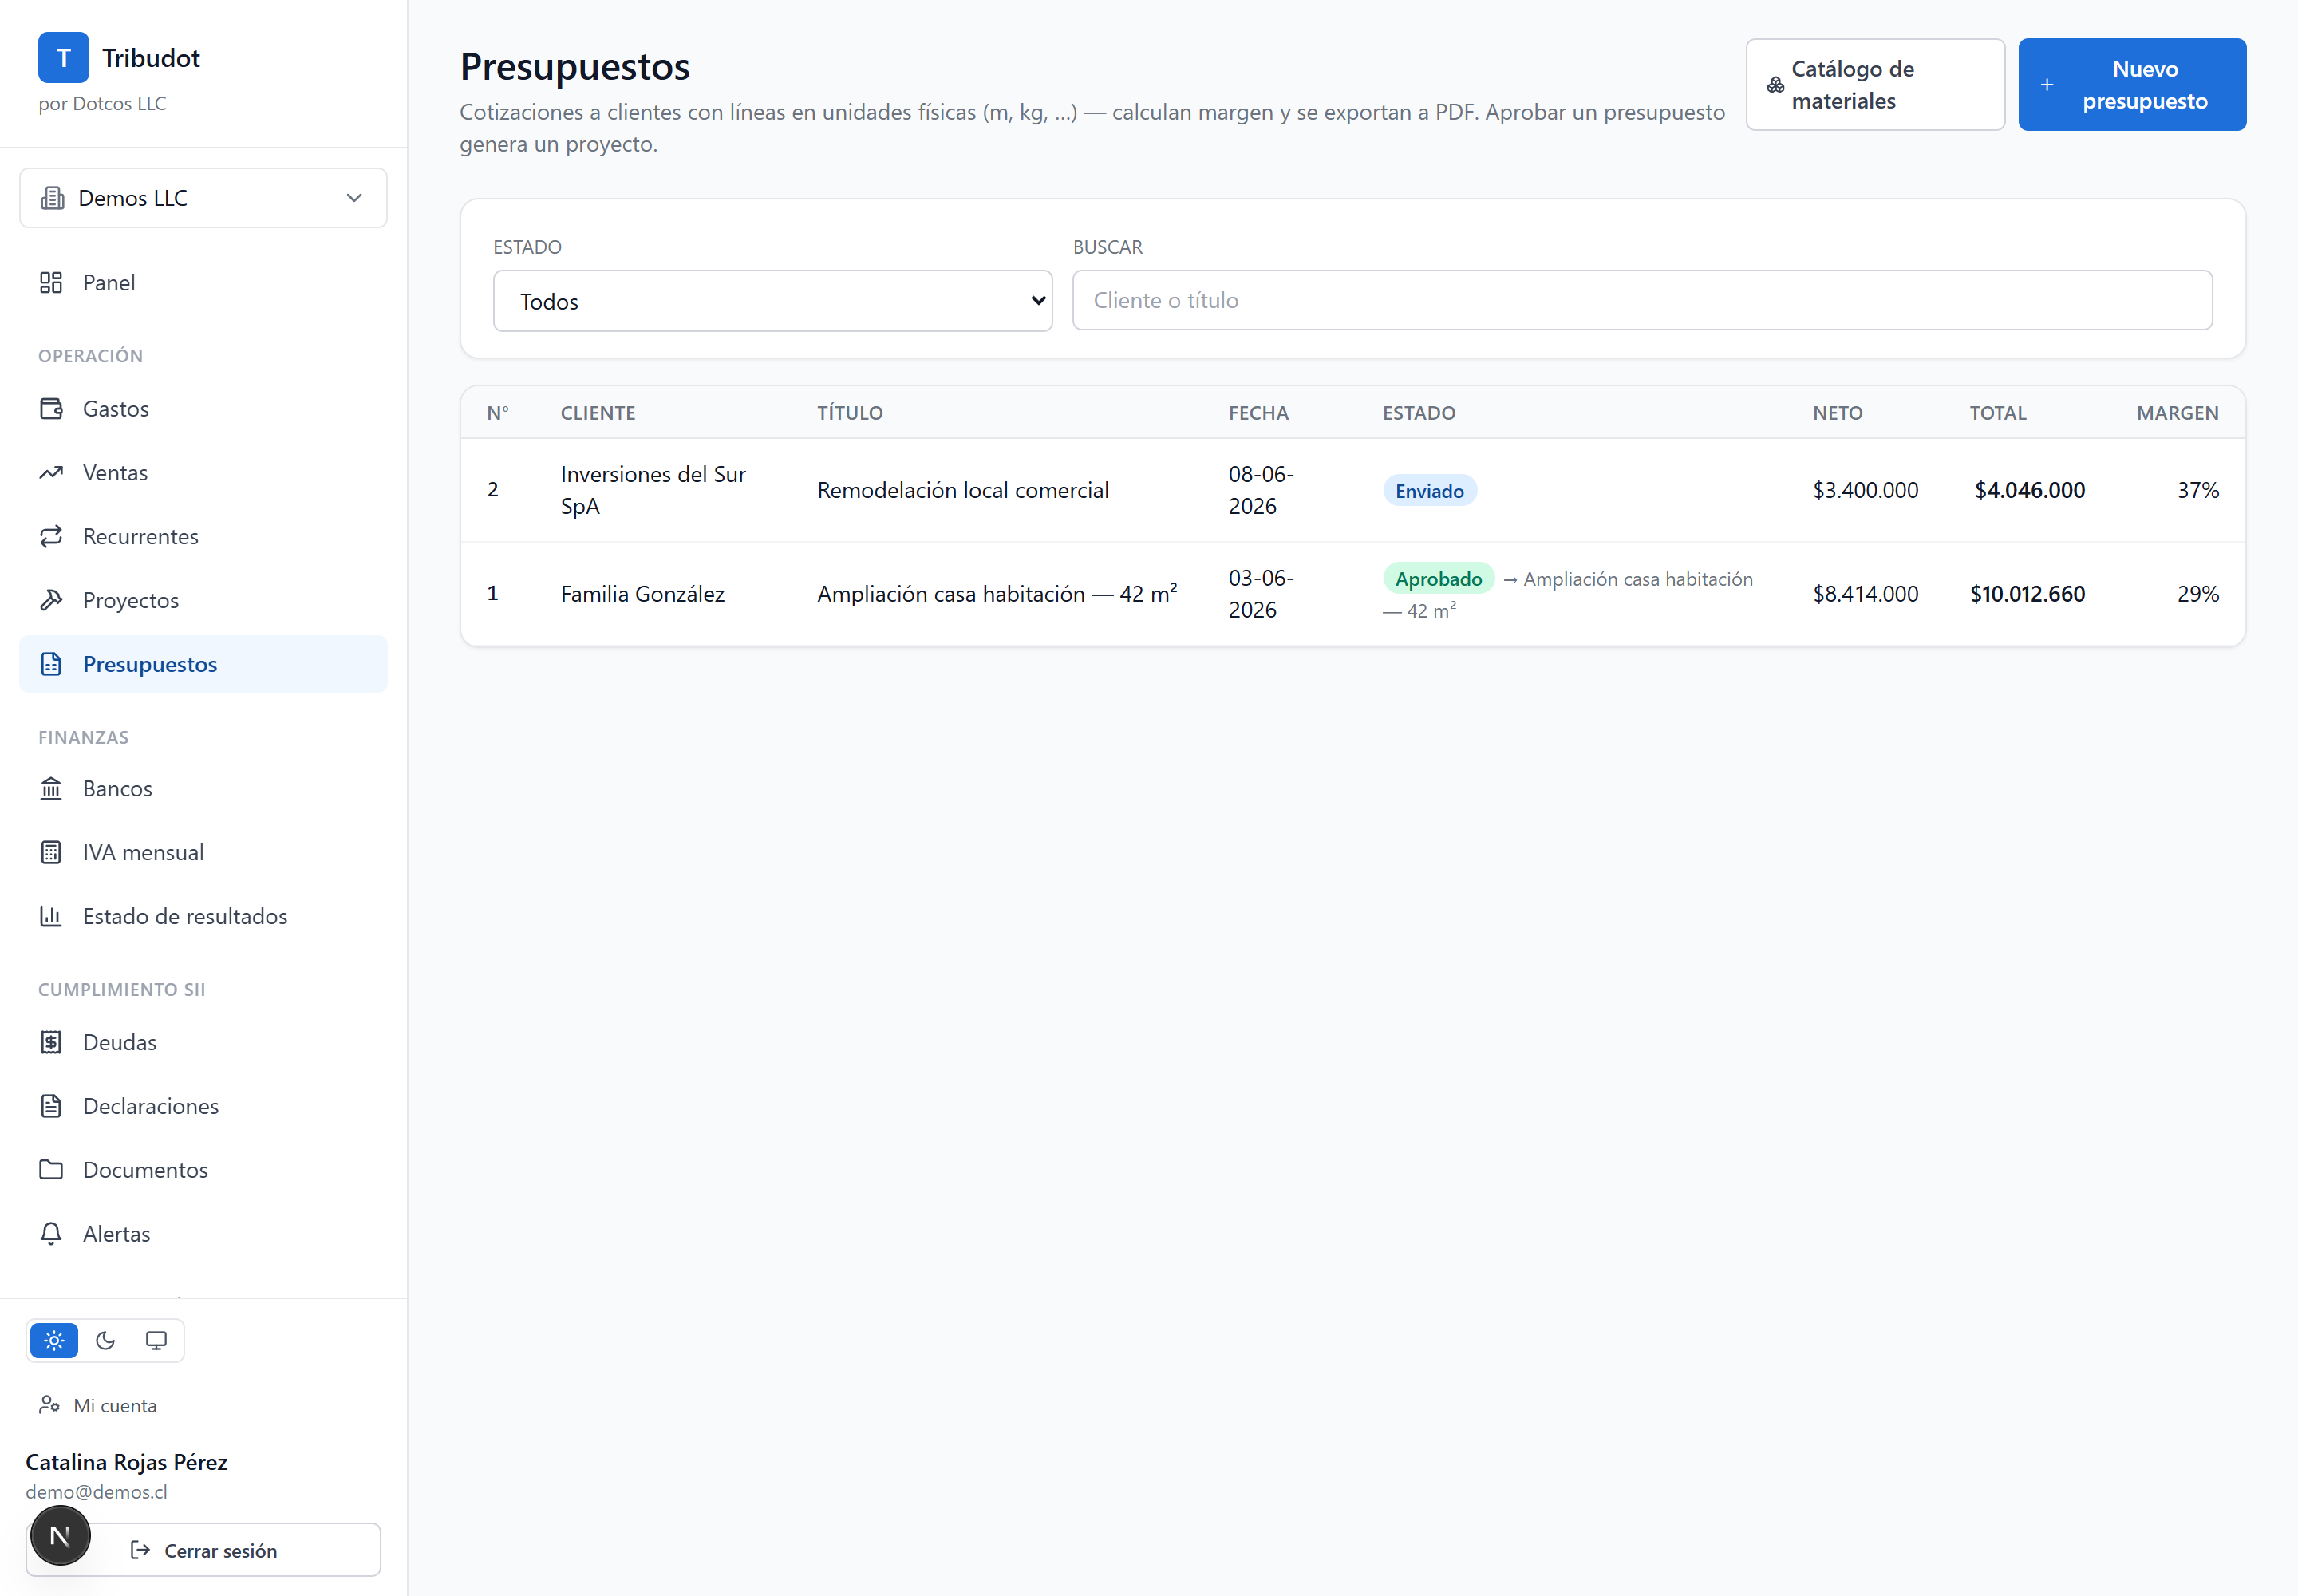Click net amount $3.400.000
Viewport: 2298px width, 1596px height.
tap(1866, 490)
